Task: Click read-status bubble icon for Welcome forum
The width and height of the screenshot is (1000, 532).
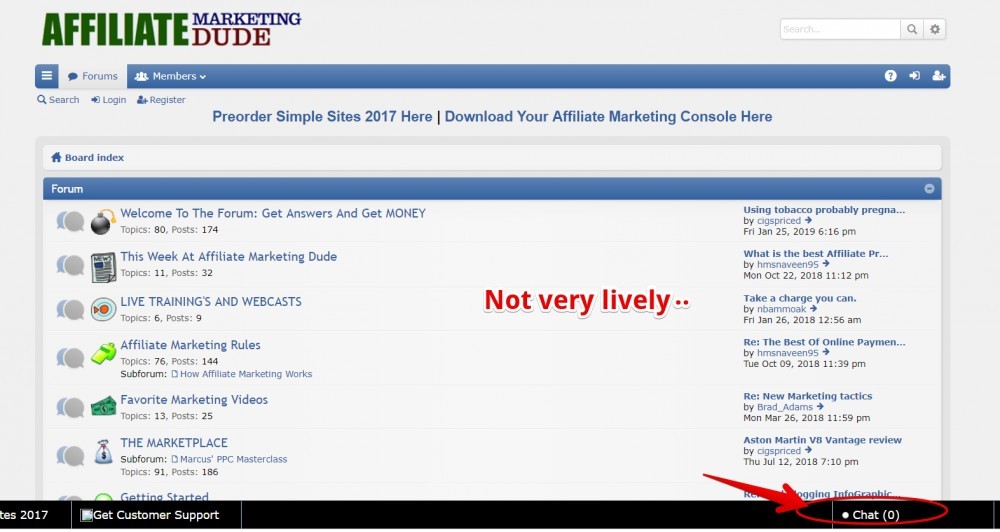Action: (70, 221)
